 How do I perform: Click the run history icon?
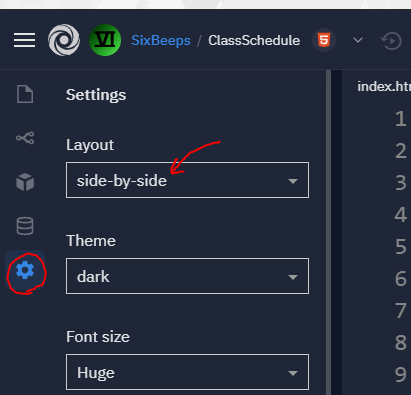pyautogui.click(x=391, y=41)
